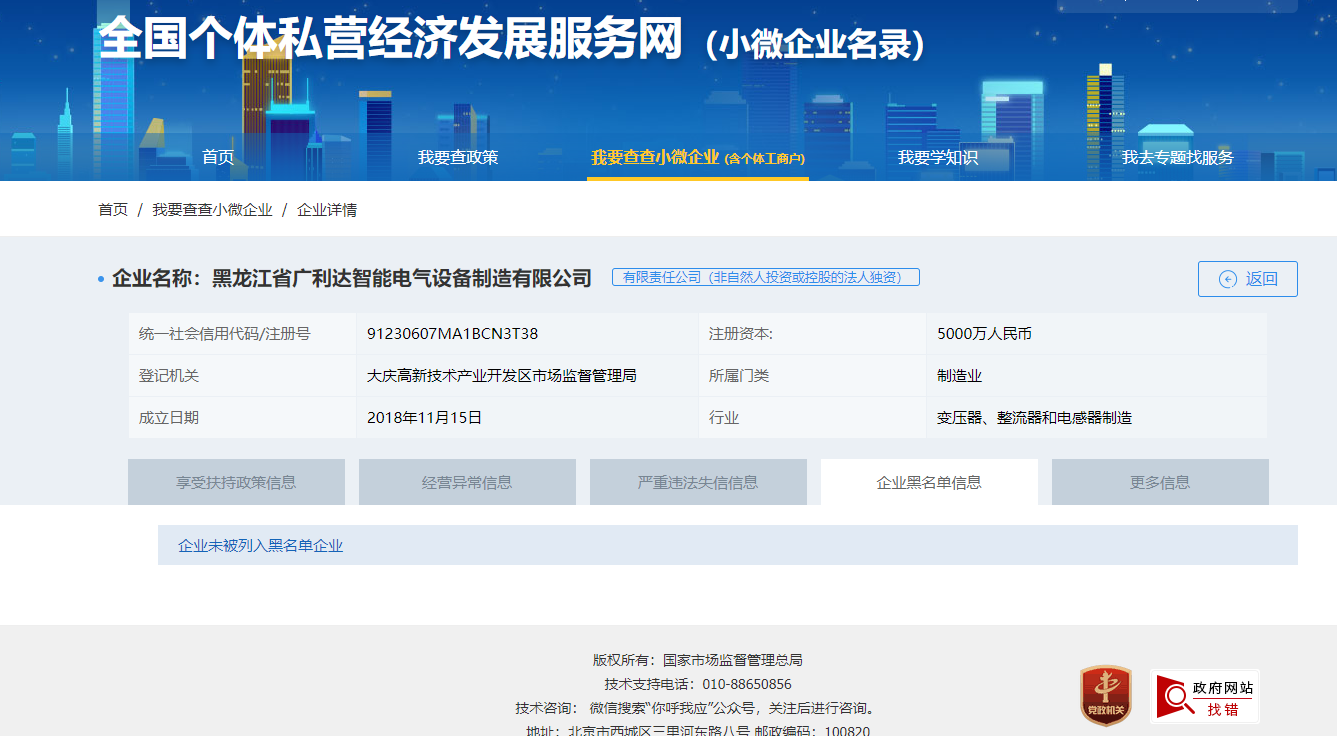The height and width of the screenshot is (736, 1337).
Task: Click industry value 变压器、整流器和电感器制造
Action: pos(1034,418)
